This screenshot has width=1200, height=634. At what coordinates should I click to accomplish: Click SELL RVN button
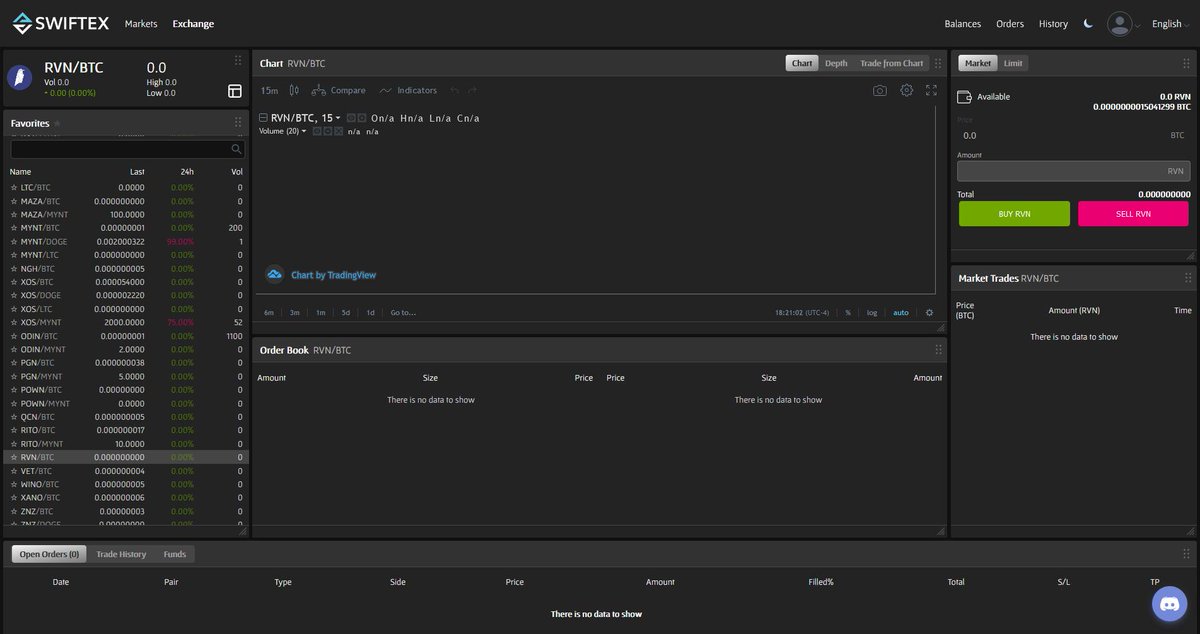1133,214
